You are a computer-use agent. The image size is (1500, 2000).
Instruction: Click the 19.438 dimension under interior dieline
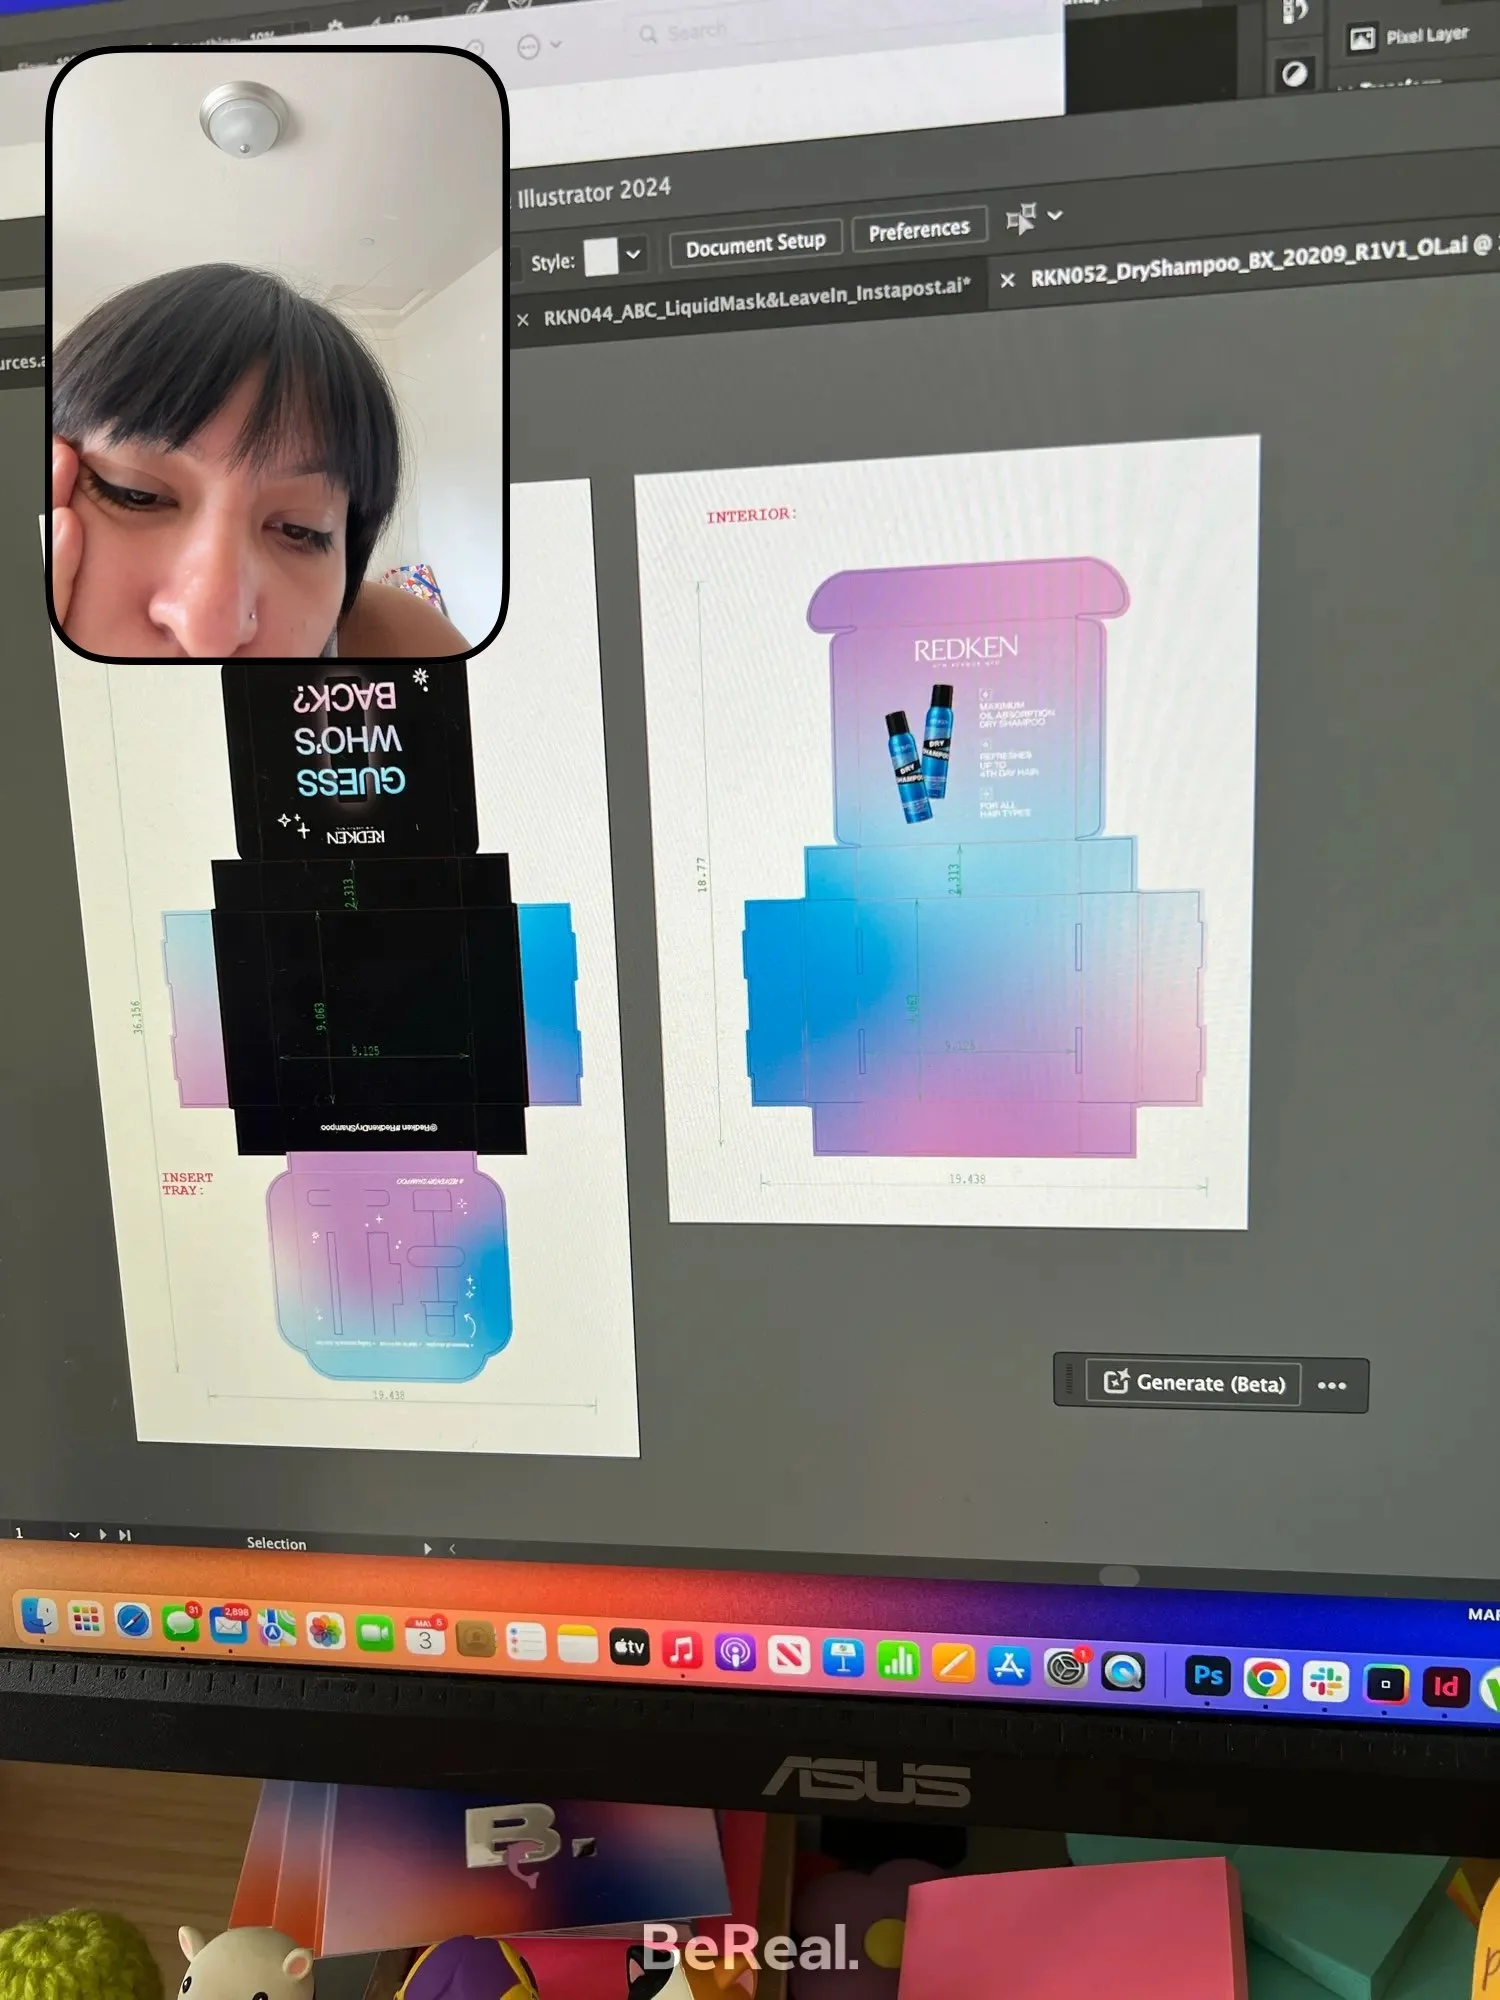(967, 1179)
